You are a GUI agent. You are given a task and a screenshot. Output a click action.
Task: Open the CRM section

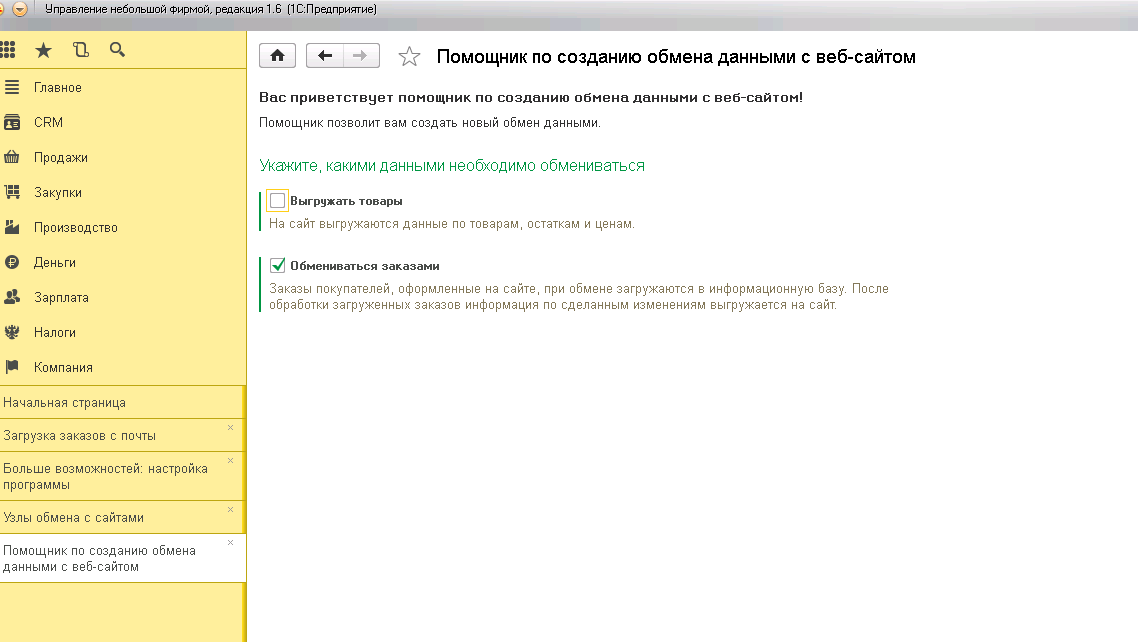click(48, 123)
